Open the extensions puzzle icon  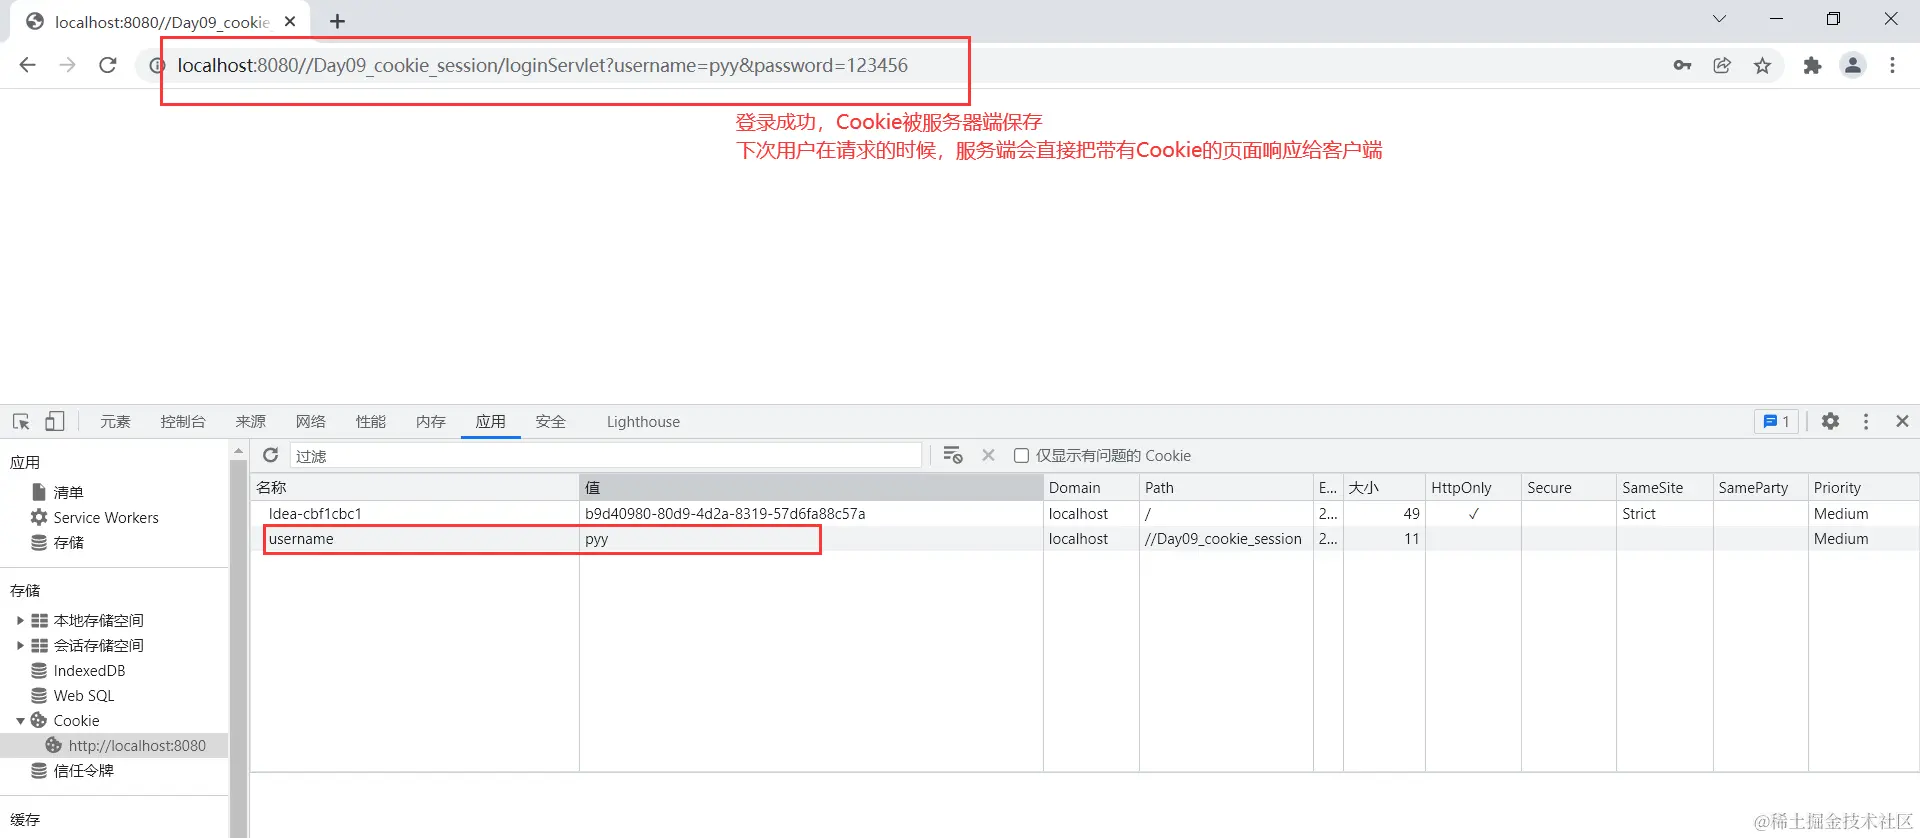coord(1812,65)
